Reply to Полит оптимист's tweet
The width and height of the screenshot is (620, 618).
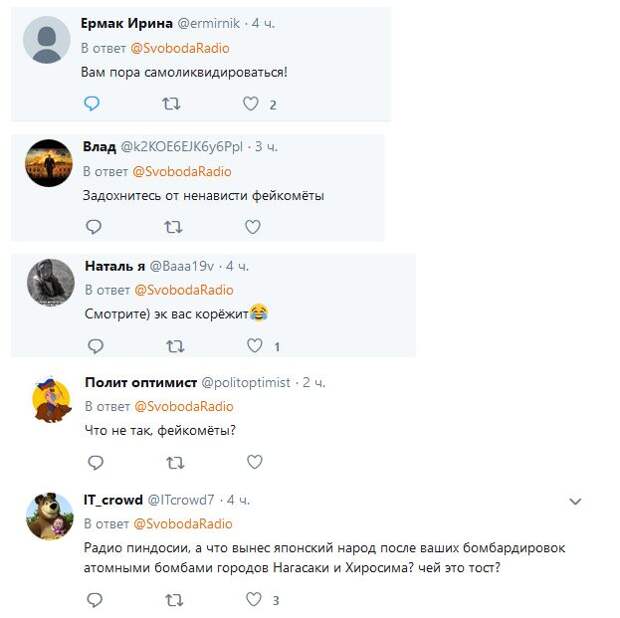click(96, 462)
